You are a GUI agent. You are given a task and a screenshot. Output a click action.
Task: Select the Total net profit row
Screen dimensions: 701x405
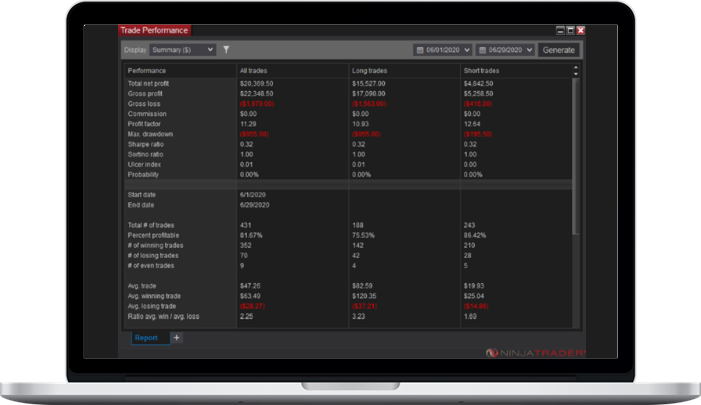(x=150, y=83)
